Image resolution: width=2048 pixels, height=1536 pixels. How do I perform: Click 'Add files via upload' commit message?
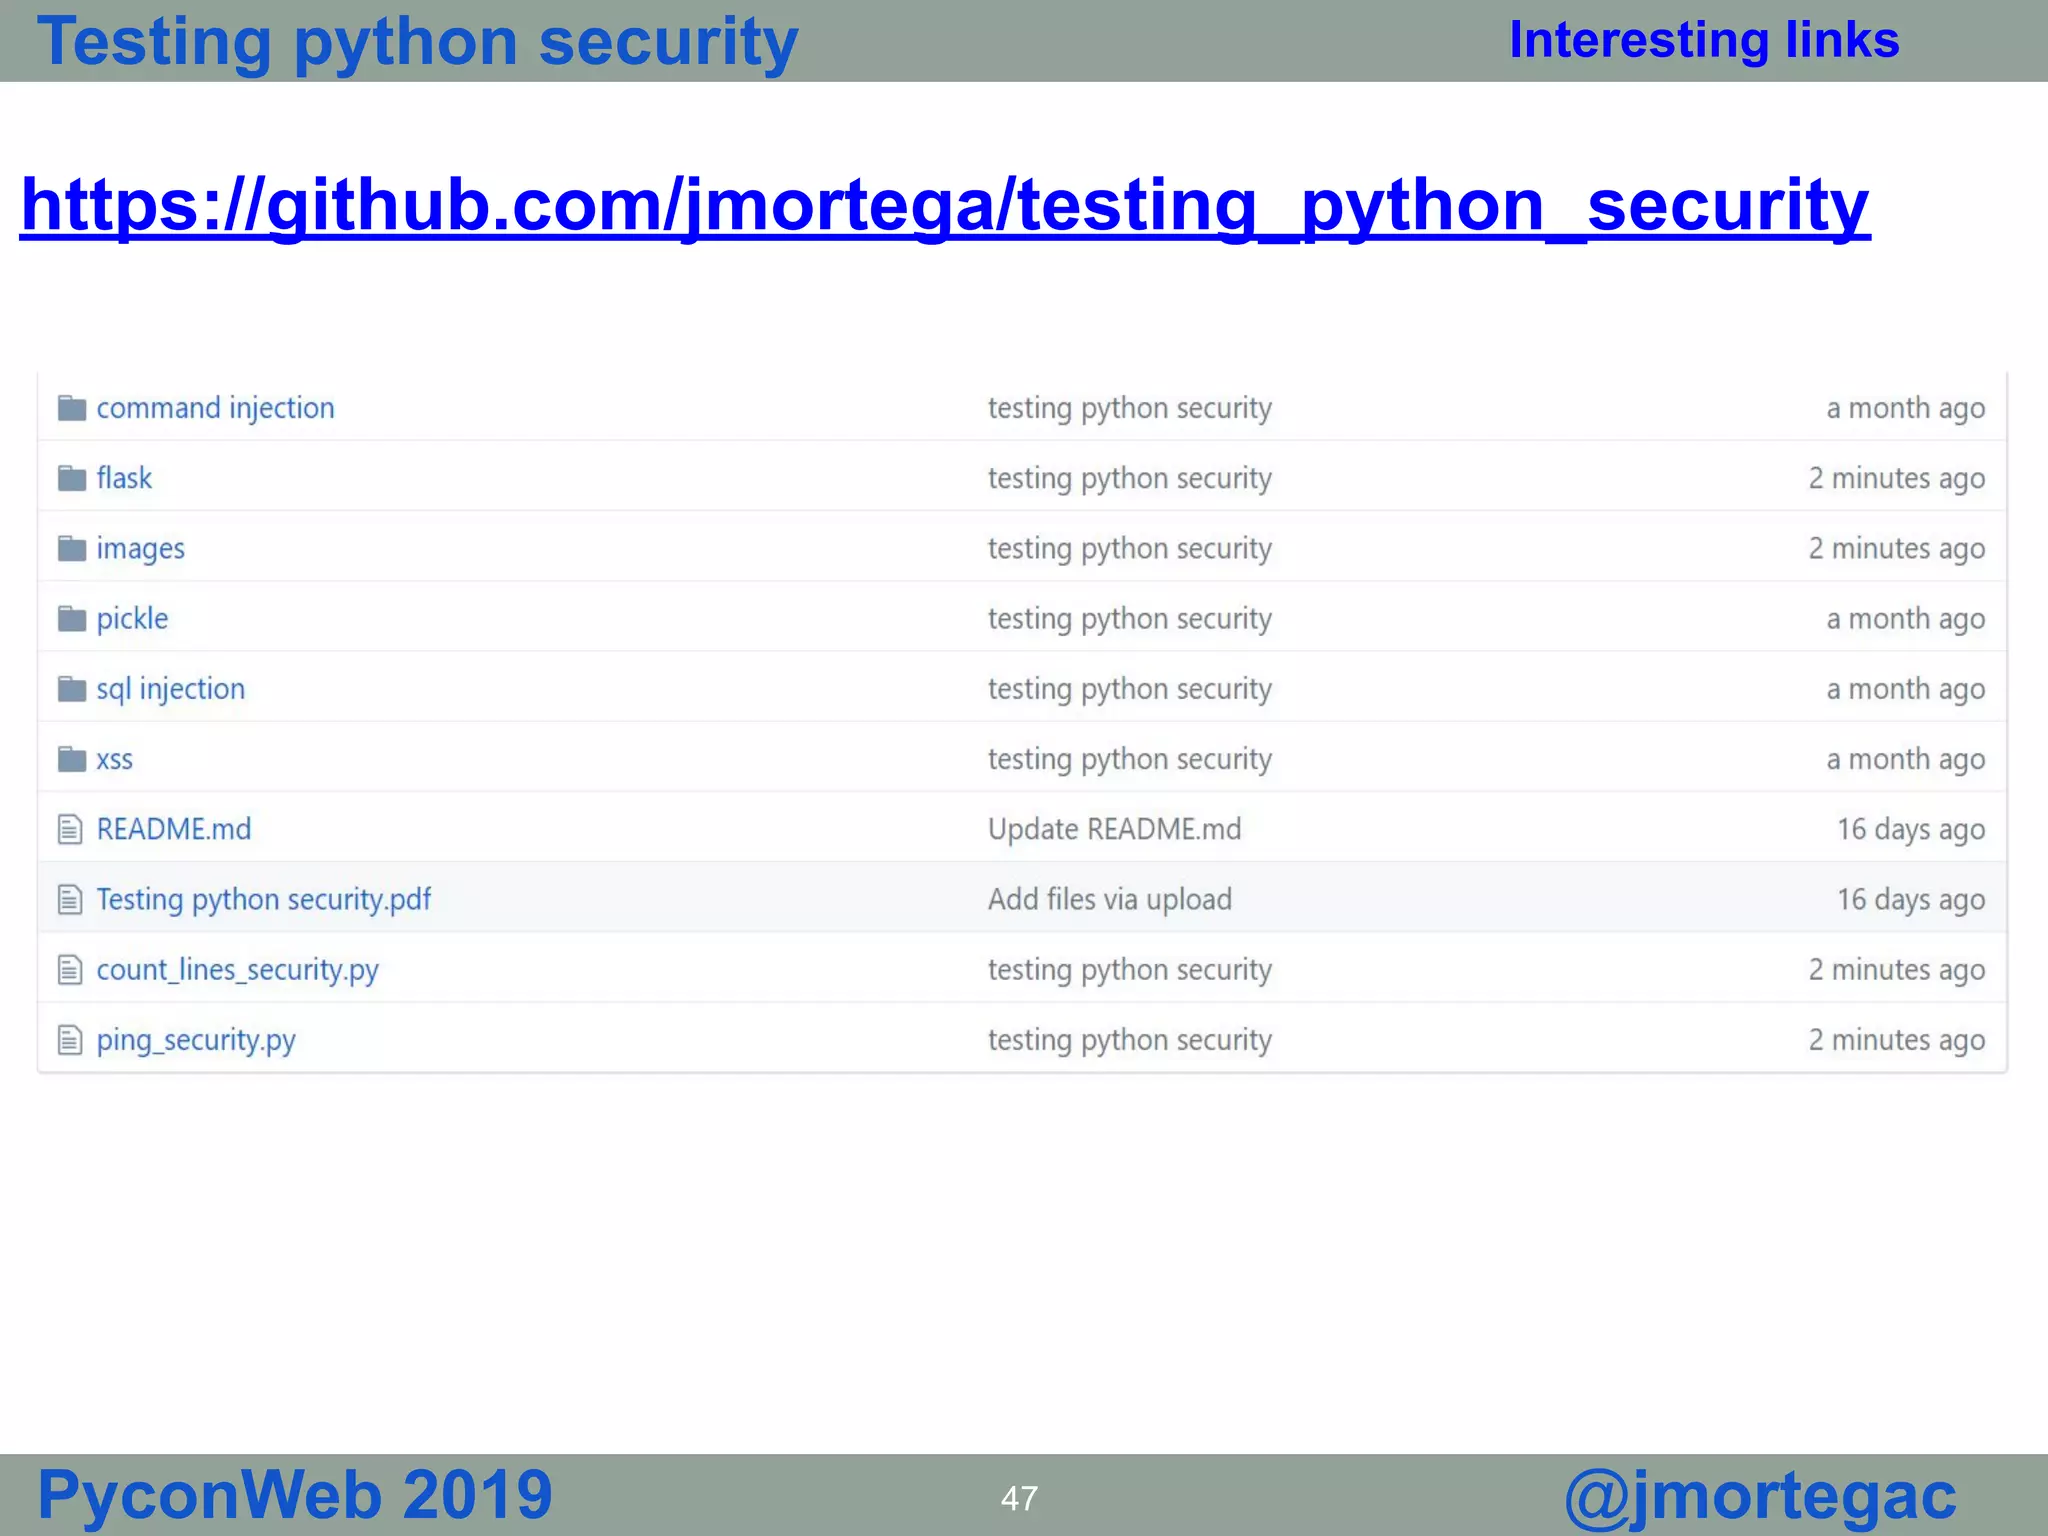click(1110, 899)
